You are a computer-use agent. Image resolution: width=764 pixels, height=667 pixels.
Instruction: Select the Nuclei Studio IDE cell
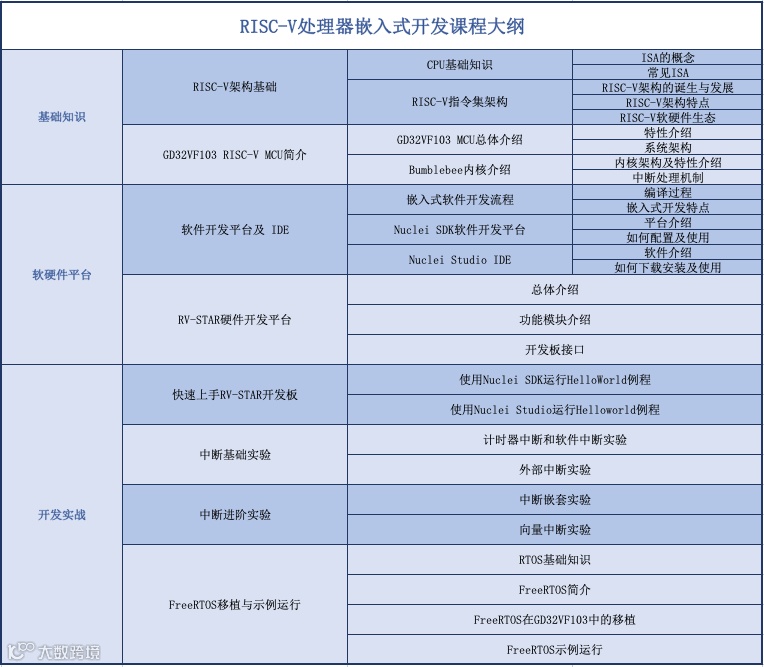click(459, 260)
